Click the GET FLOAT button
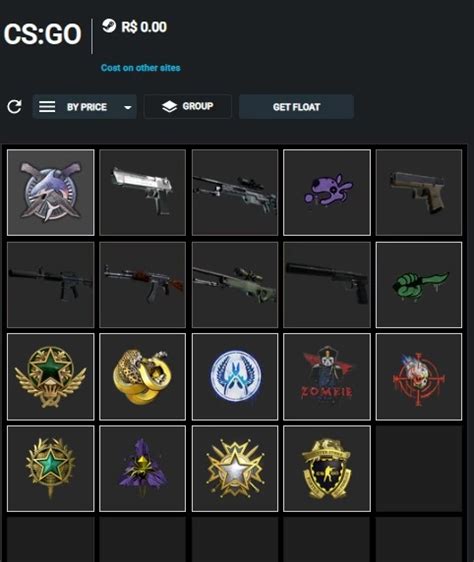Screen dimensions: 474x562 click(x=297, y=107)
